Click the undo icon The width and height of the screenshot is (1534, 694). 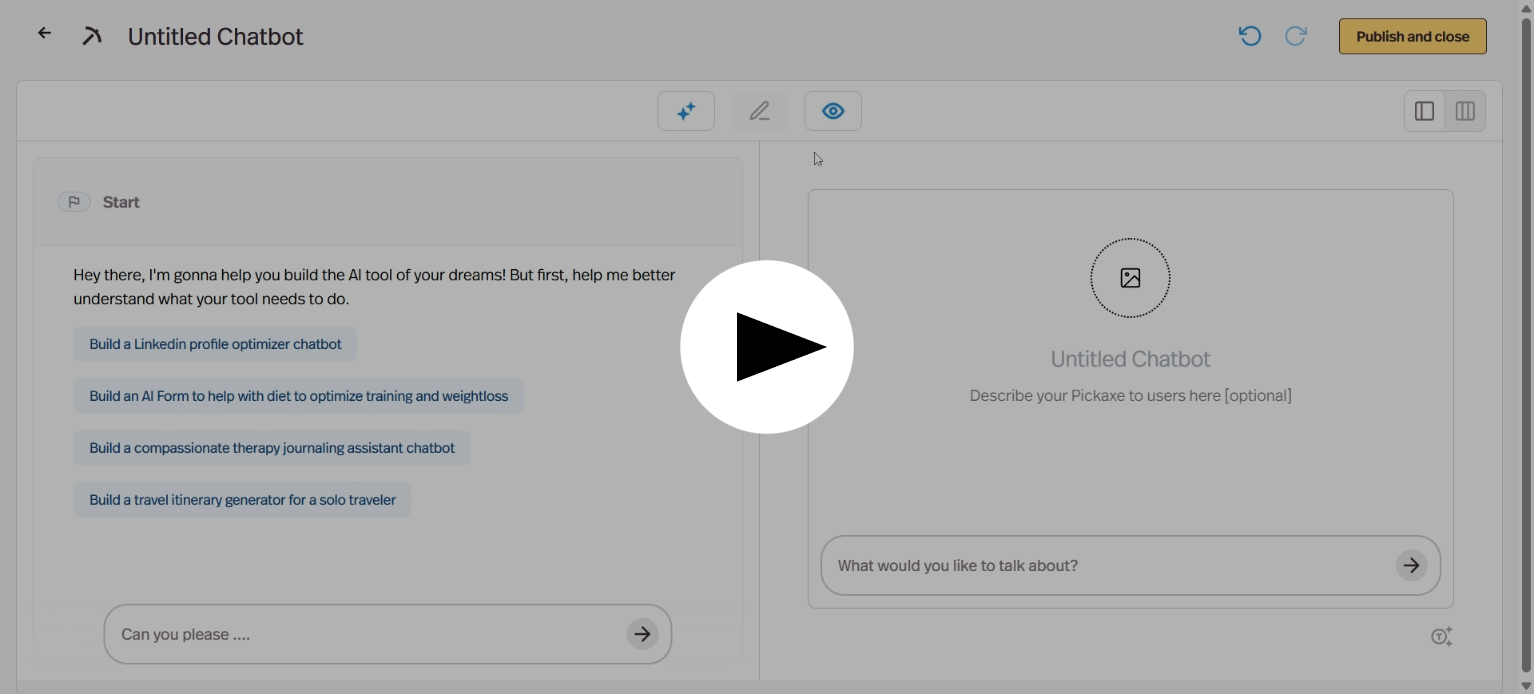click(1249, 36)
